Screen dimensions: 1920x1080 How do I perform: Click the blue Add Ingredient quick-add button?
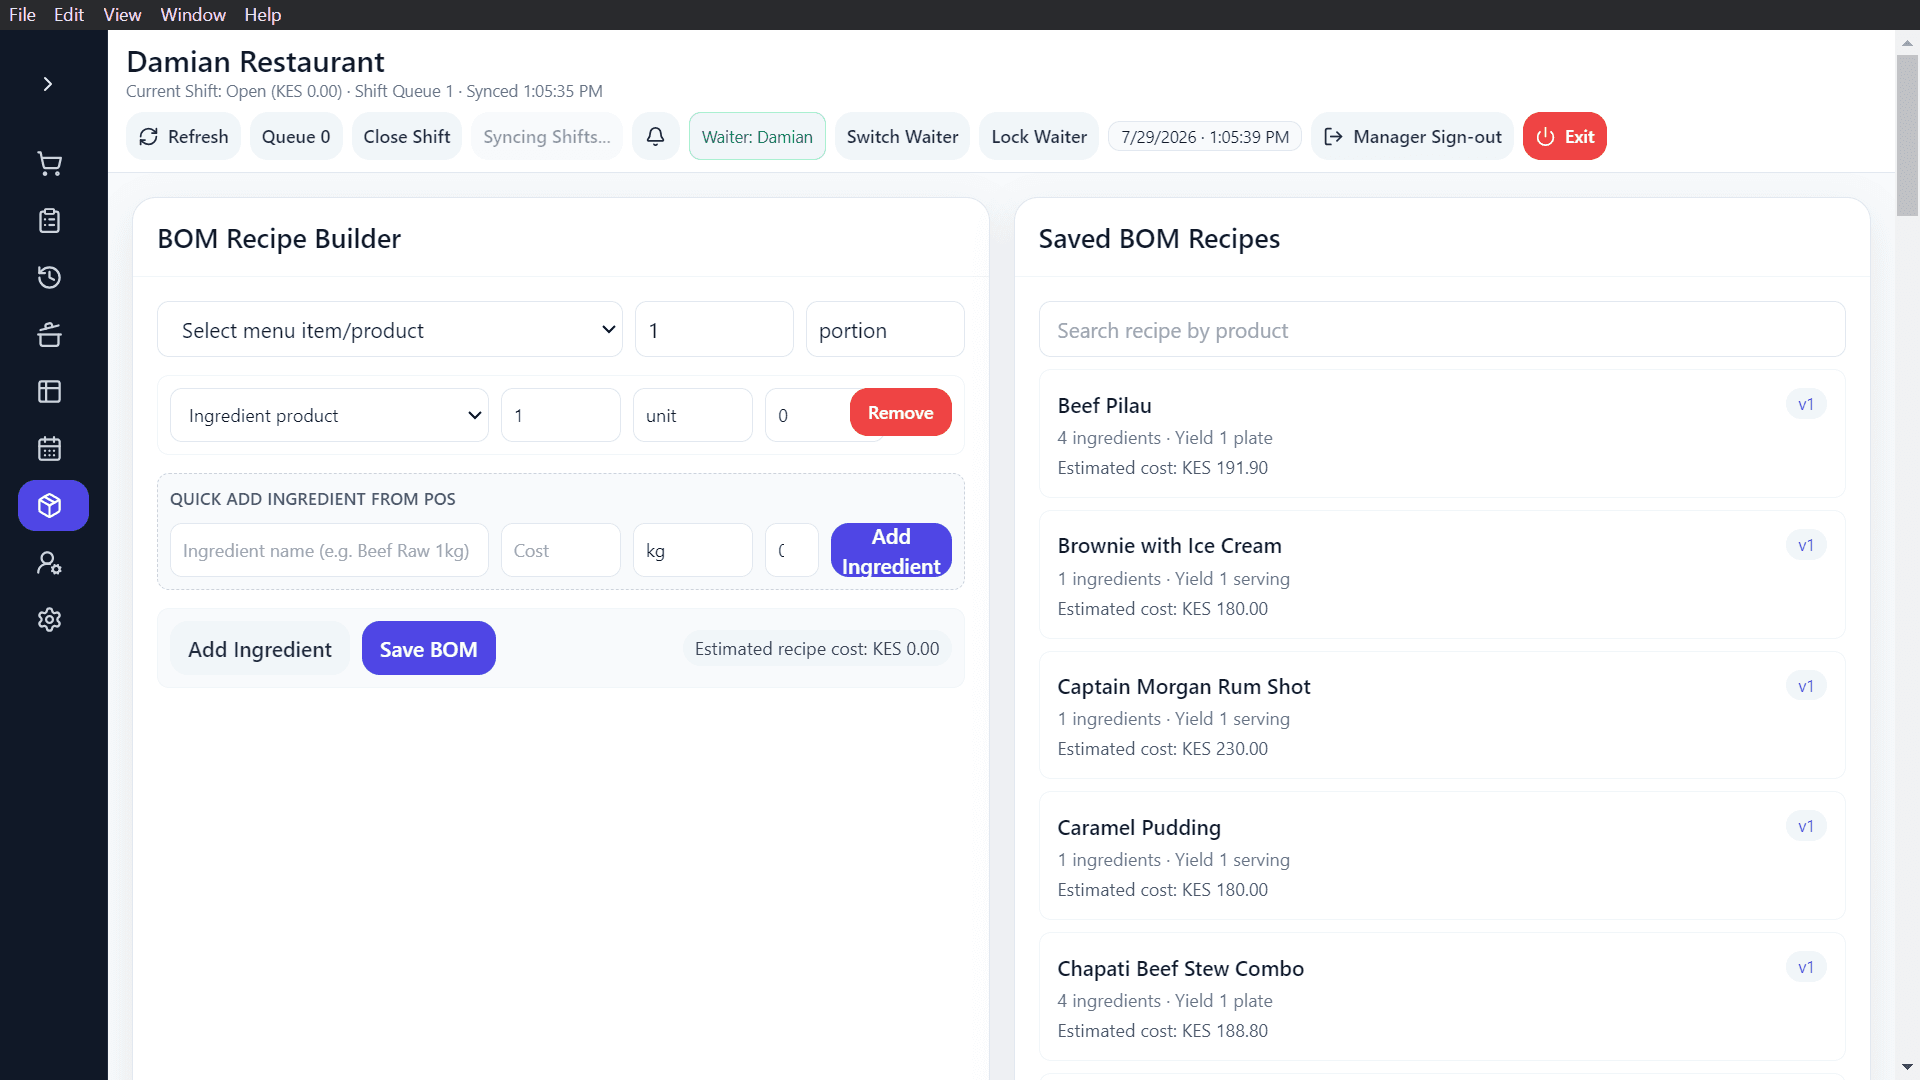click(891, 550)
